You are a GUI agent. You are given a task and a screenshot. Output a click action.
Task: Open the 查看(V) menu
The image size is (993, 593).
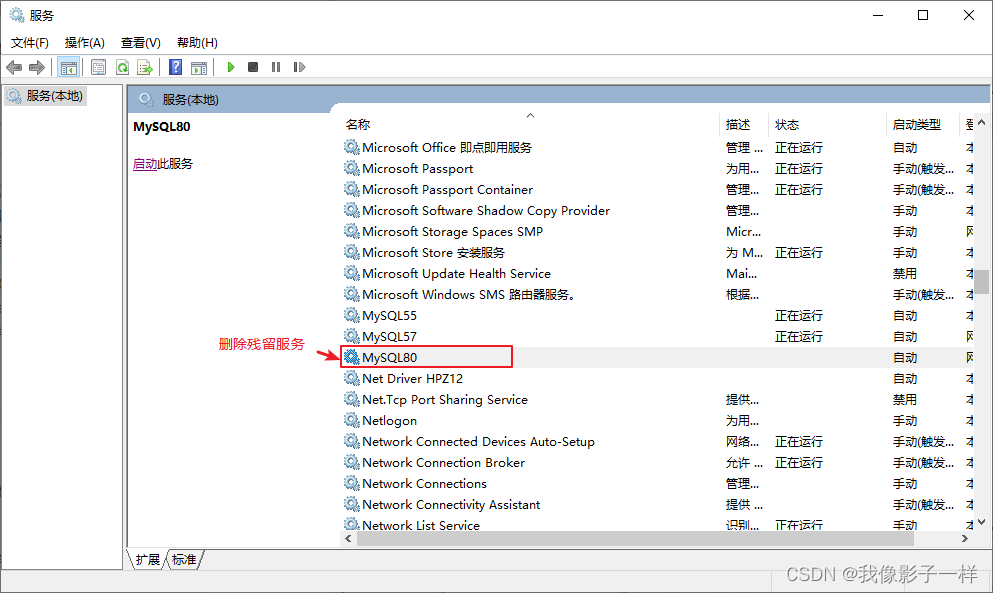pos(141,42)
